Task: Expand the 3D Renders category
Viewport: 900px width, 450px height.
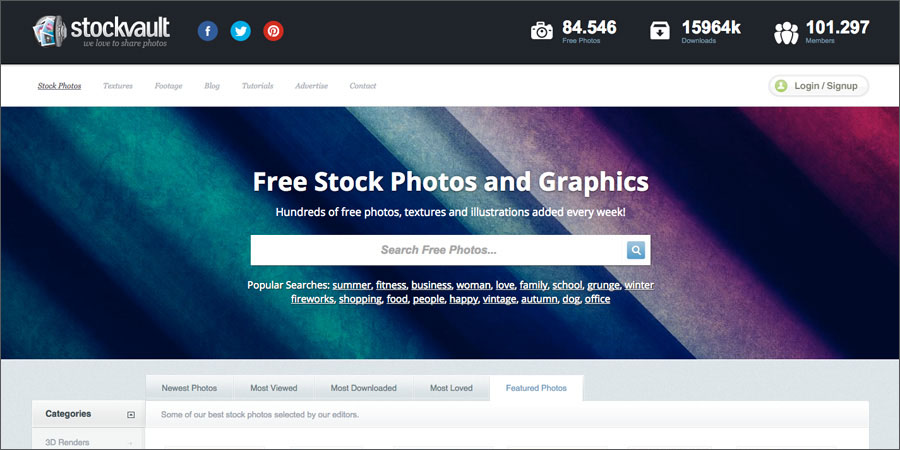Action: (x=131, y=443)
